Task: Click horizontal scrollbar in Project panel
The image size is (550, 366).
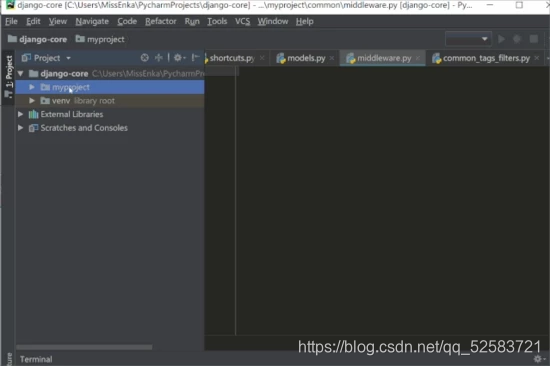Action: (84, 347)
